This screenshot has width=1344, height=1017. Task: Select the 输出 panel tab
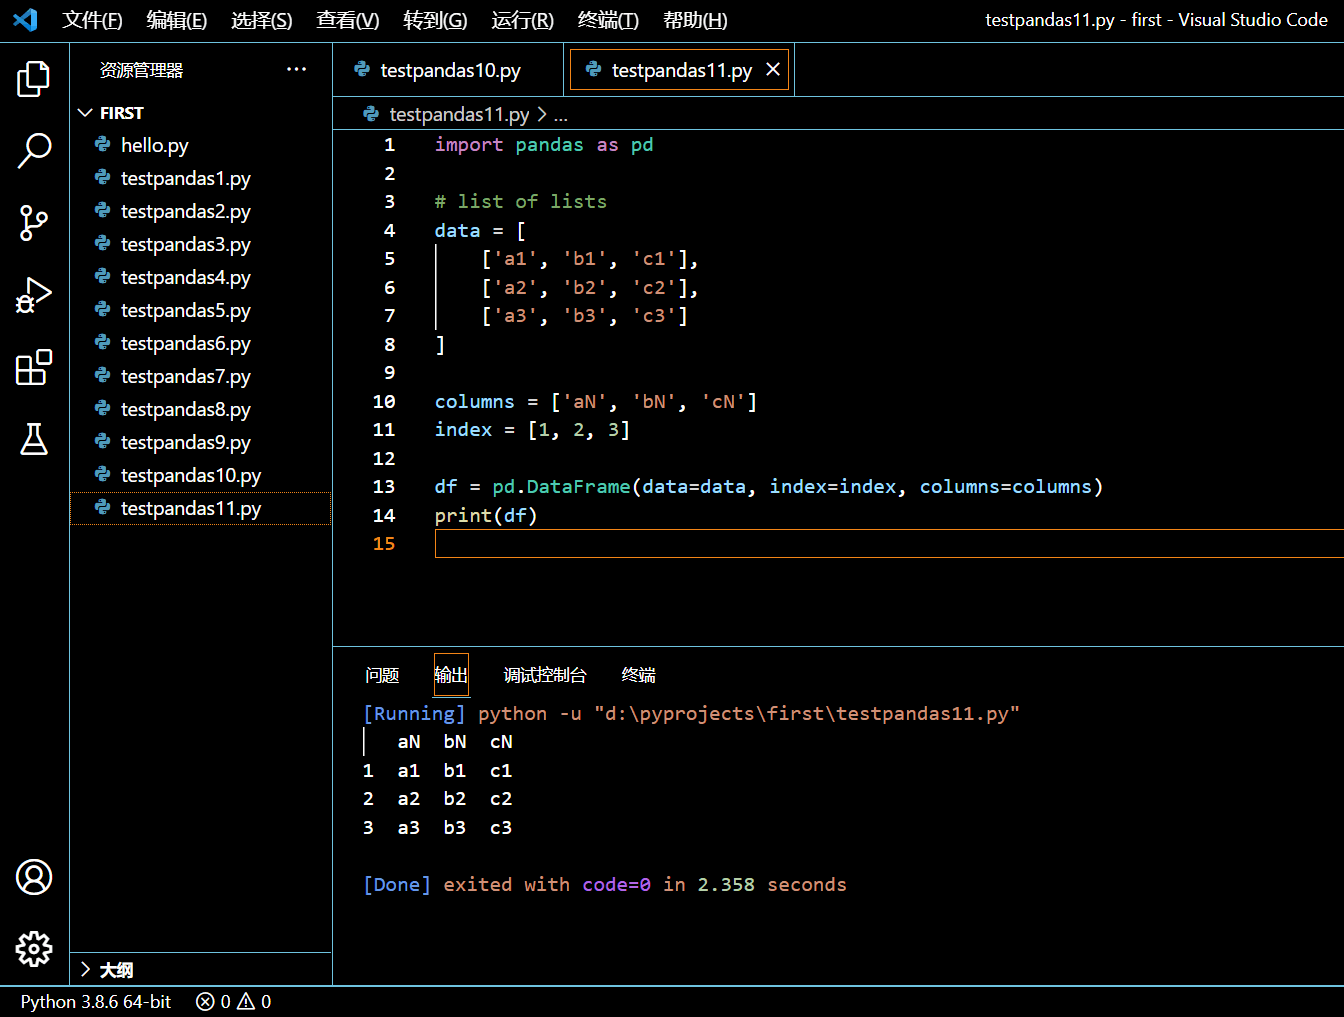[451, 675]
